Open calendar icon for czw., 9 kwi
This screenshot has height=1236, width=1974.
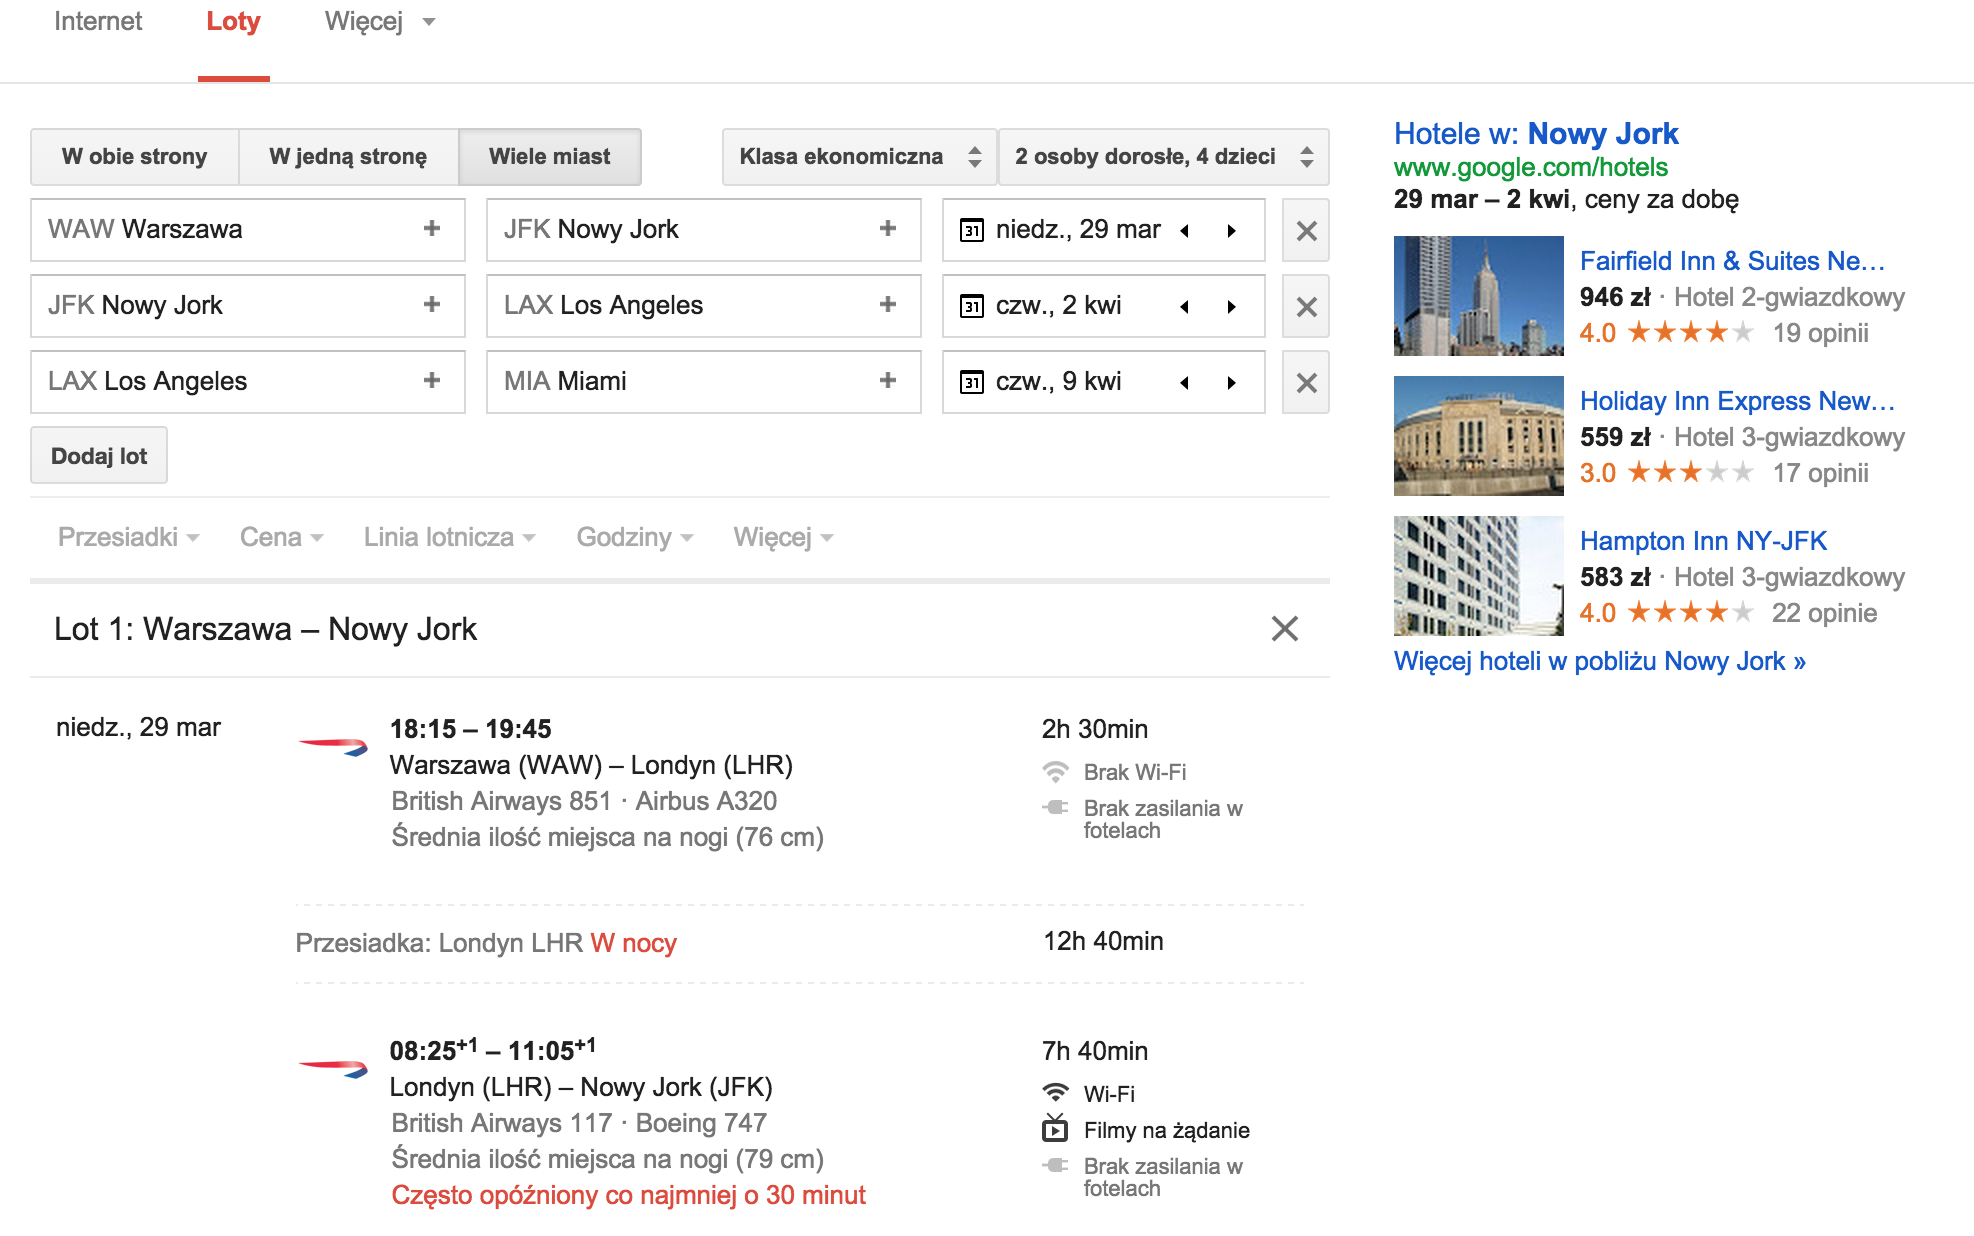972,382
